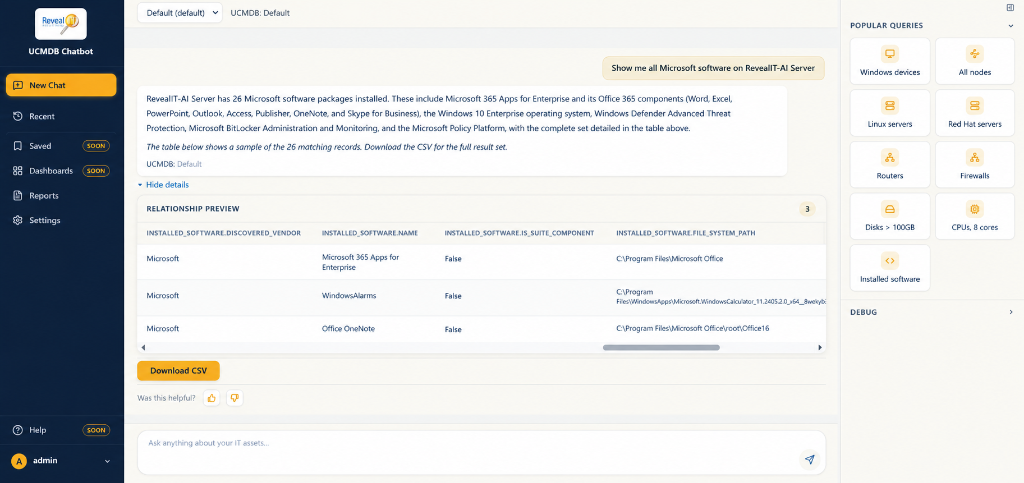
Task: Click the All nodes network icon
Action: [x=974, y=54]
